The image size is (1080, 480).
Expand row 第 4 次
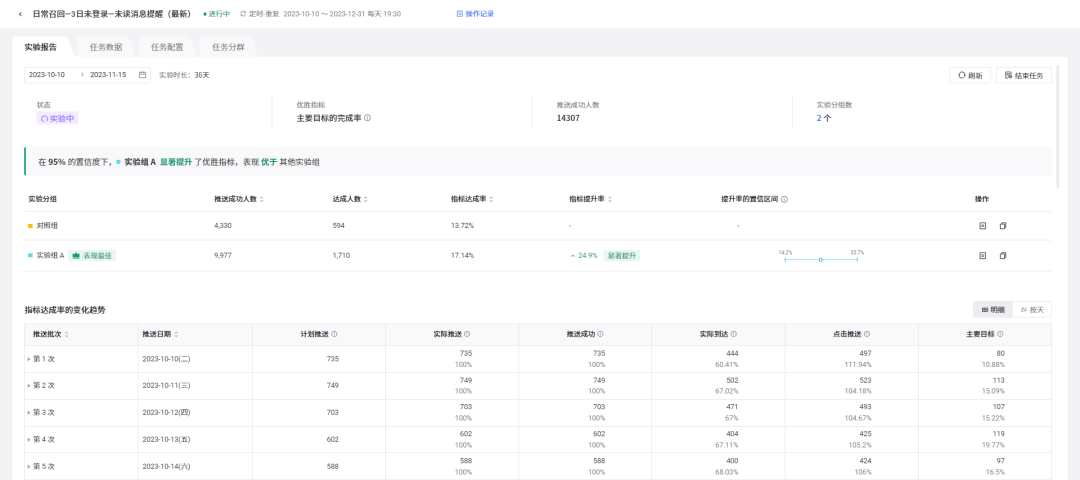[x=29, y=439]
